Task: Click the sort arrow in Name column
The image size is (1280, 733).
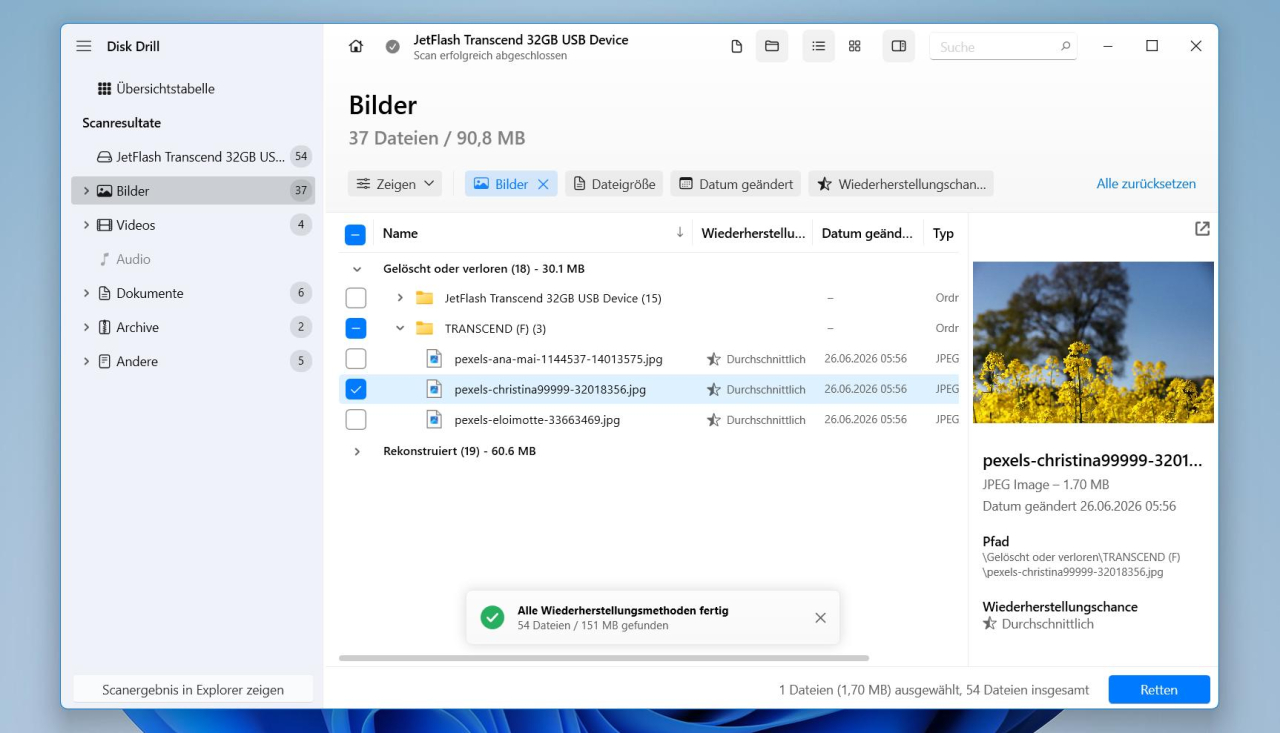Action: [680, 232]
